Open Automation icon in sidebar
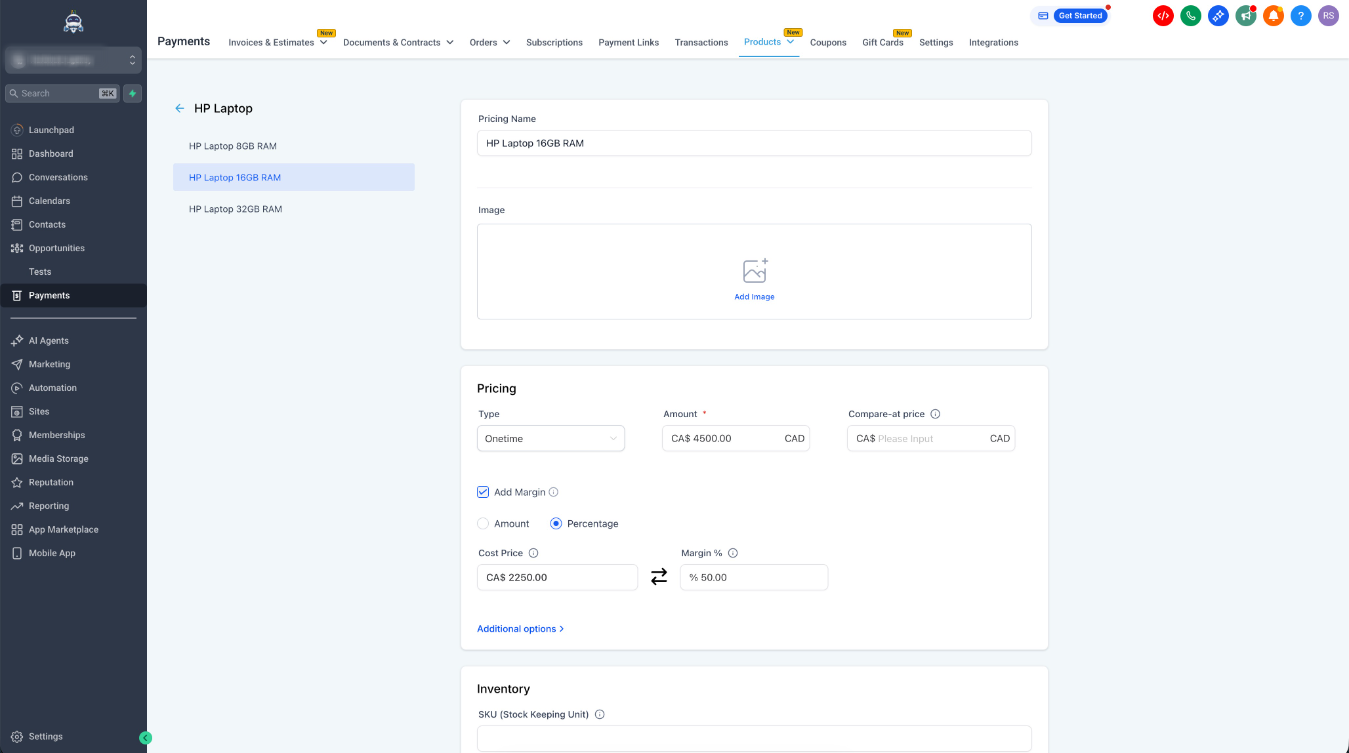 tap(17, 388)
